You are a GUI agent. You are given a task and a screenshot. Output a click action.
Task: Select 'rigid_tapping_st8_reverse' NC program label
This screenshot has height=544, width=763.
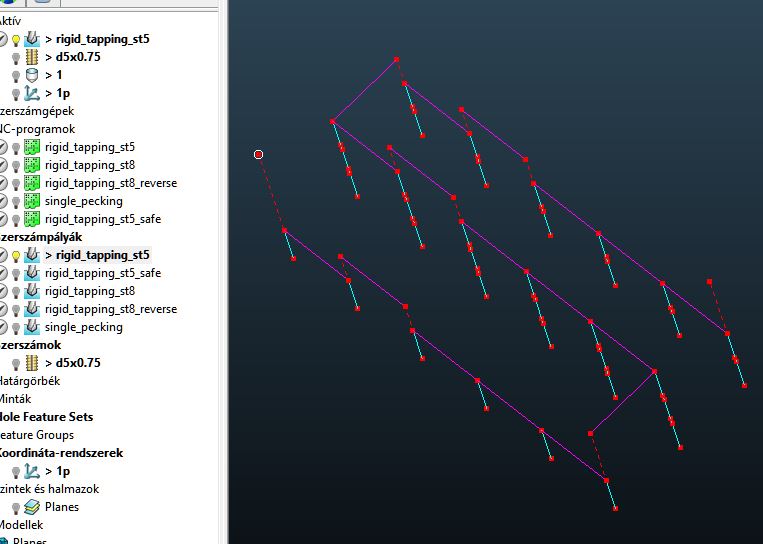(111, 183)
